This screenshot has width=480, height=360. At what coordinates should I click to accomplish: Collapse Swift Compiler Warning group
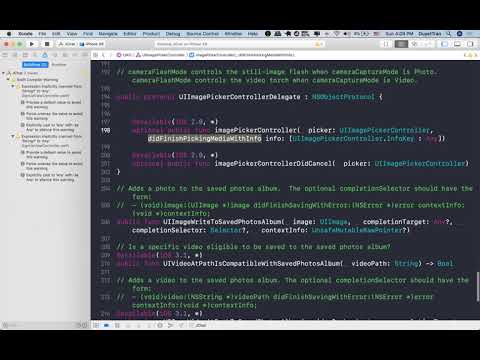pyautogui.click(x=8, y=80)
